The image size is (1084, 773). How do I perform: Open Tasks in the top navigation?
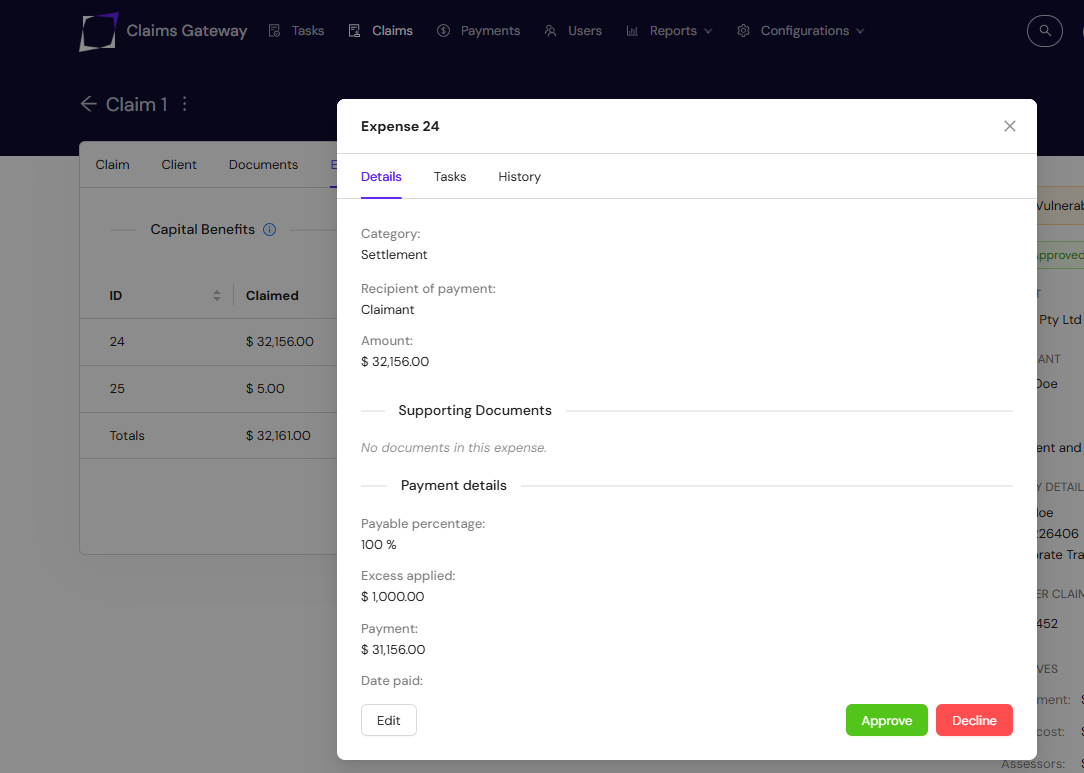297,31
